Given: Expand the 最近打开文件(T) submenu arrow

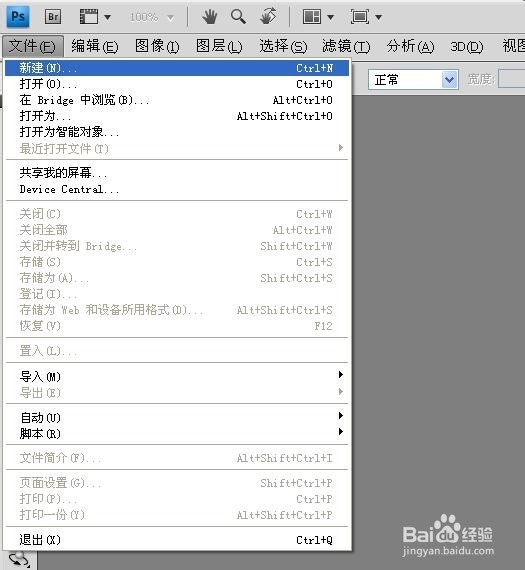Looking at the screenshot, I should point(341,148).
